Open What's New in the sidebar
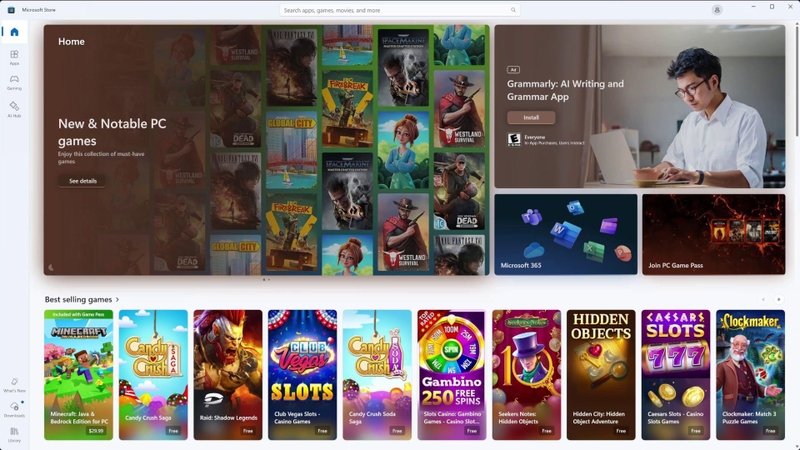This screenshot has height=450, width=800. (x=14, y=385)
